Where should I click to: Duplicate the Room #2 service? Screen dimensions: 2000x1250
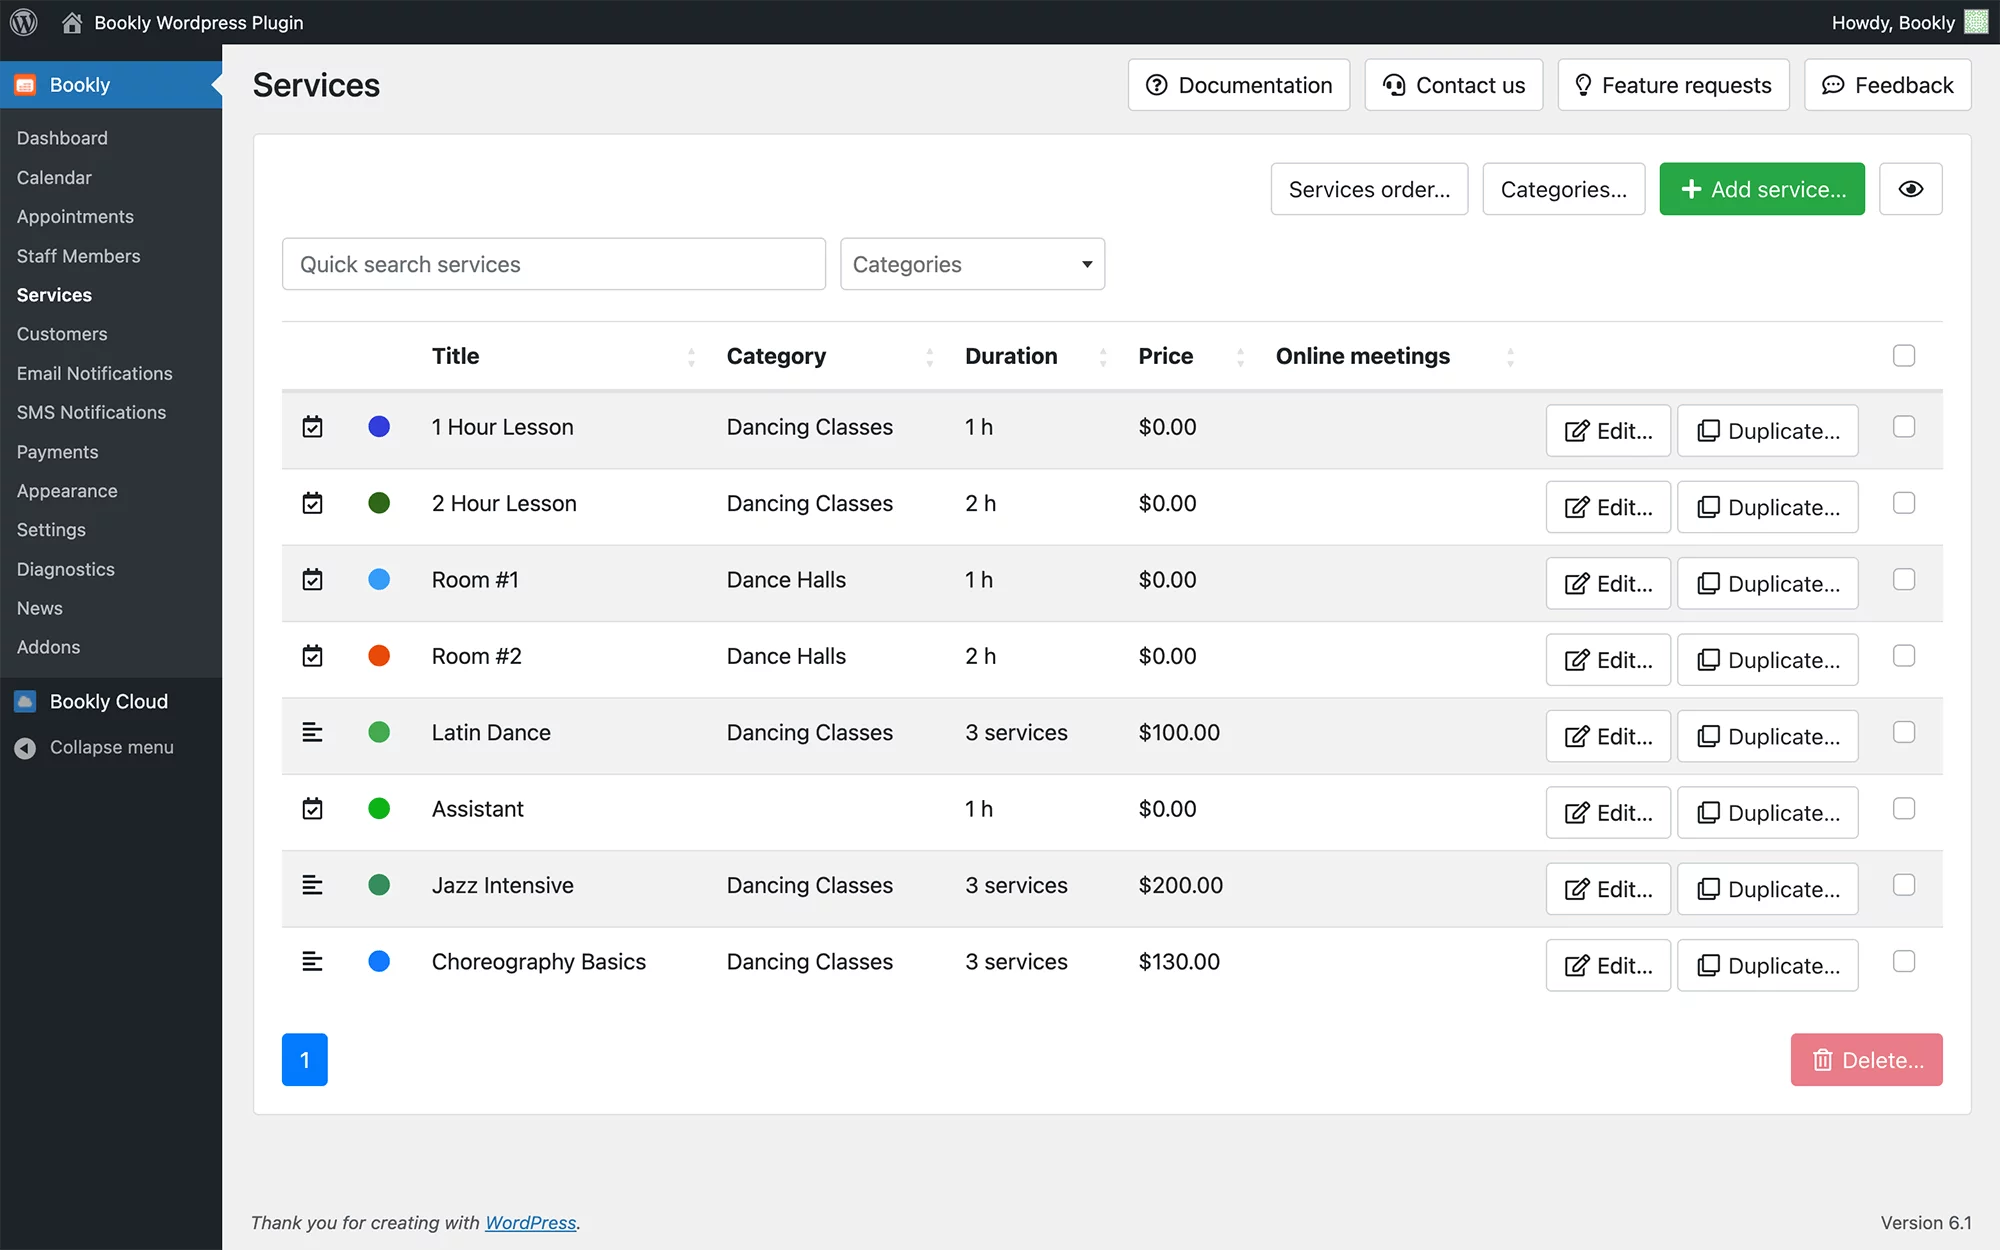[1768, 660]
